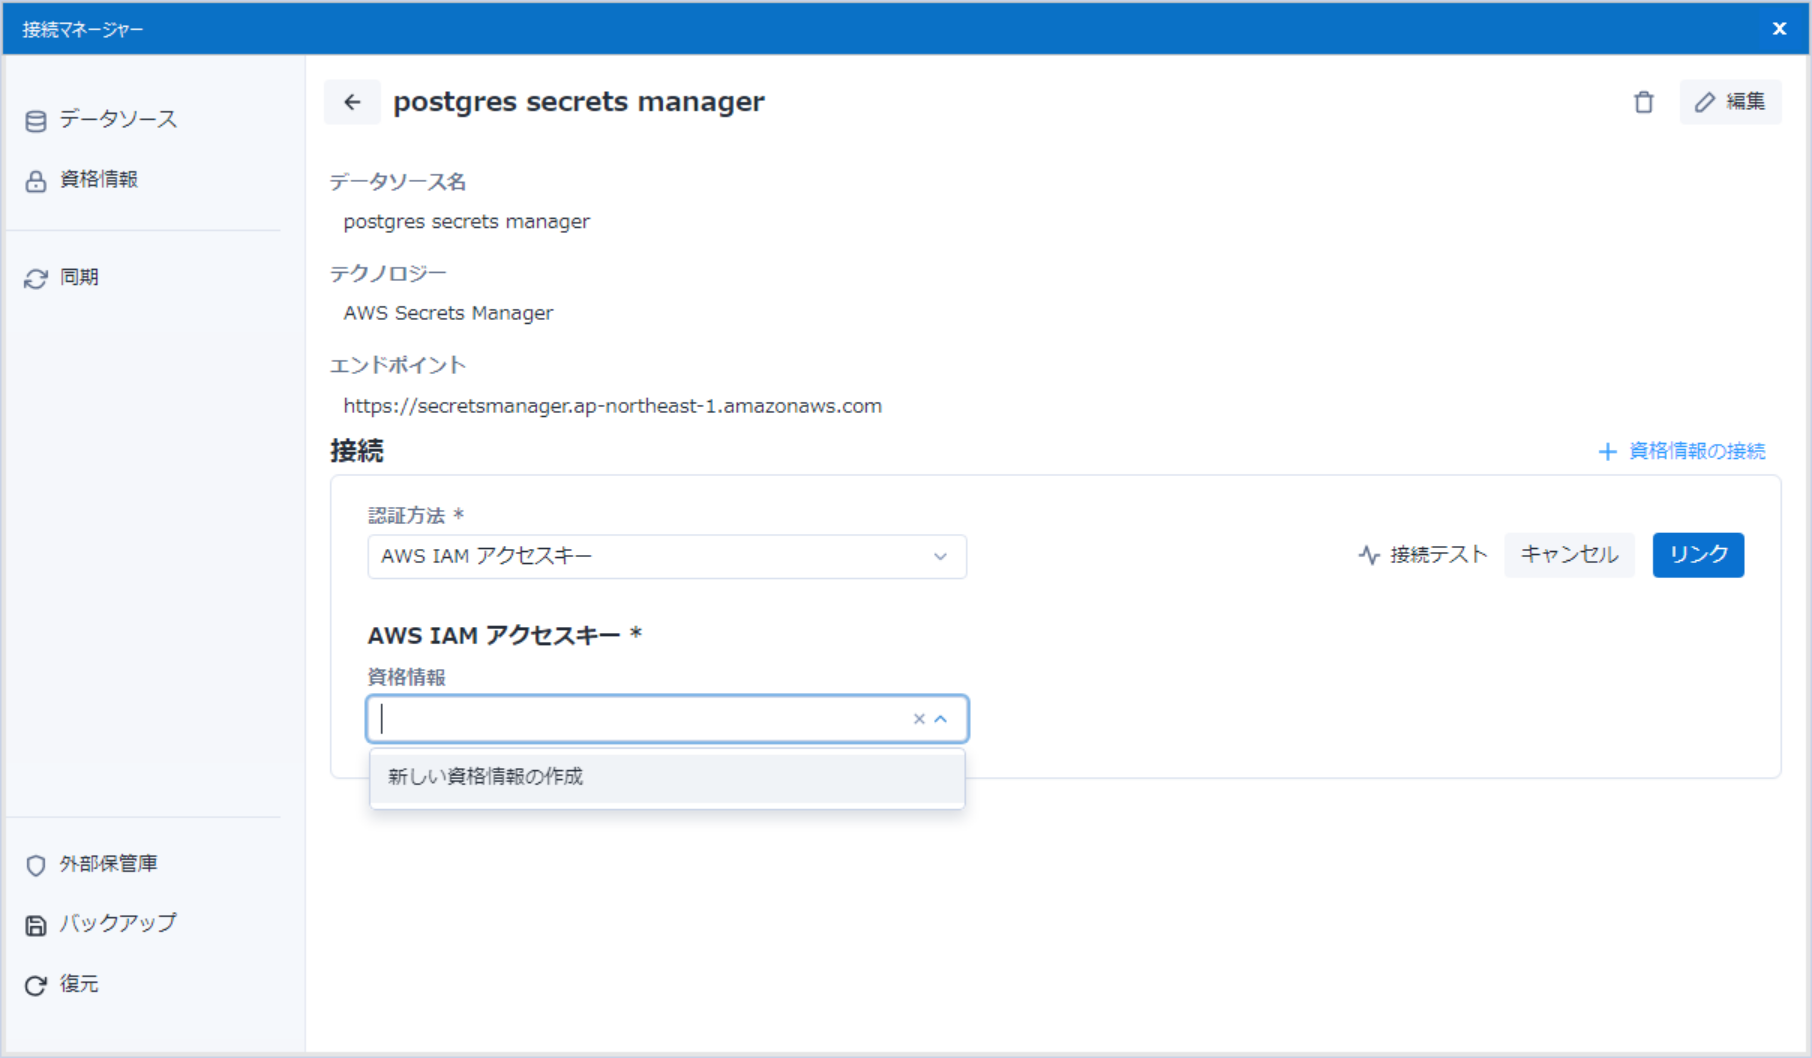The height and width of the screenshot is (1058, 1812).
Task: Delete data source via trash icon
Action: (x=1644, y=102)
